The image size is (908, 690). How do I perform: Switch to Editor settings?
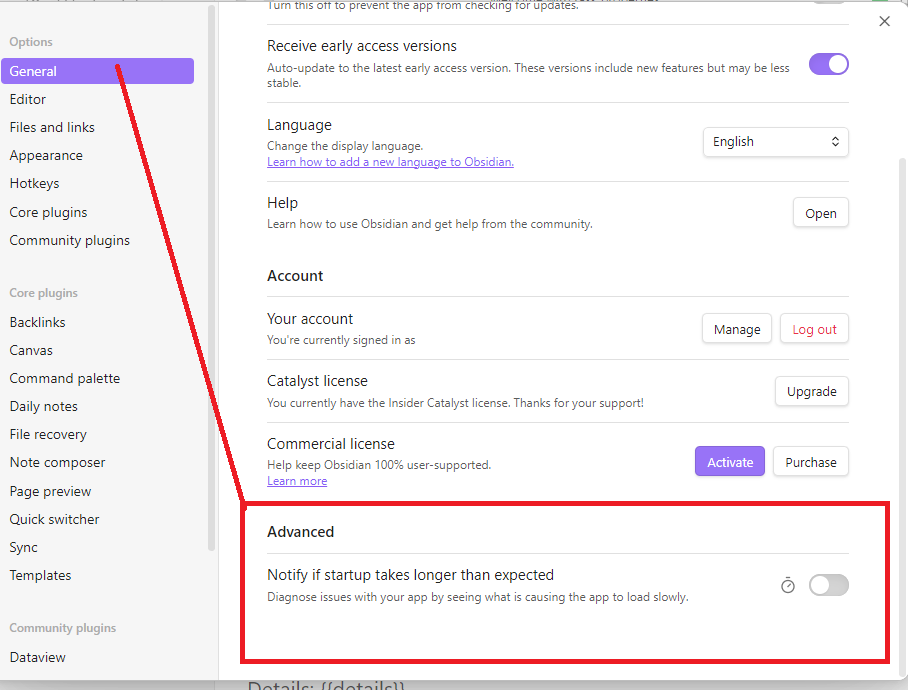coord(28,100)
